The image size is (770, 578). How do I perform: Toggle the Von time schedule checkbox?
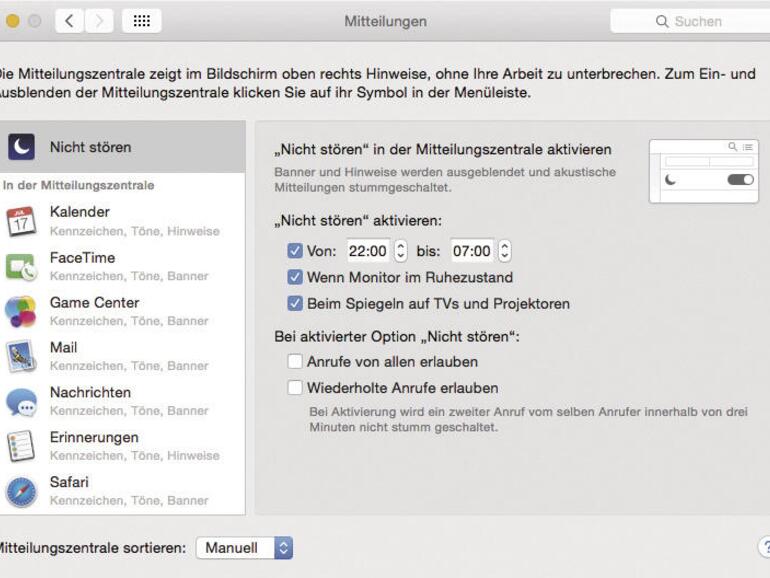[295, 250]
